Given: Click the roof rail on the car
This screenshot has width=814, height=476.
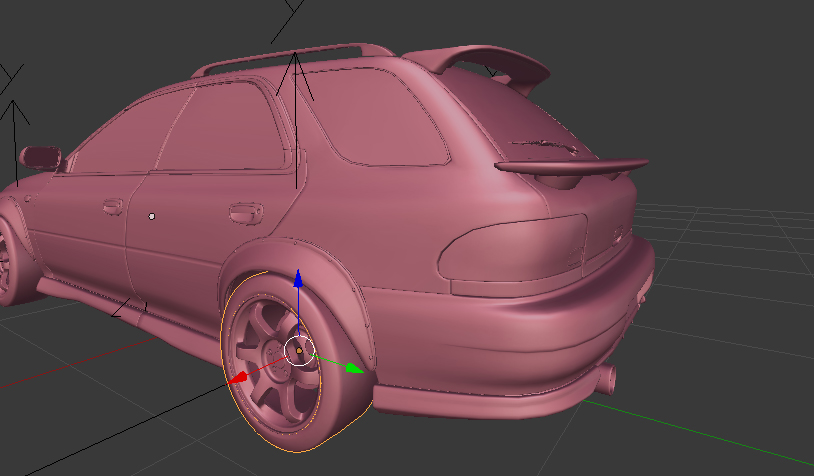Looking at the screenshot, I should pyautogui.click(x=290, y=56).
